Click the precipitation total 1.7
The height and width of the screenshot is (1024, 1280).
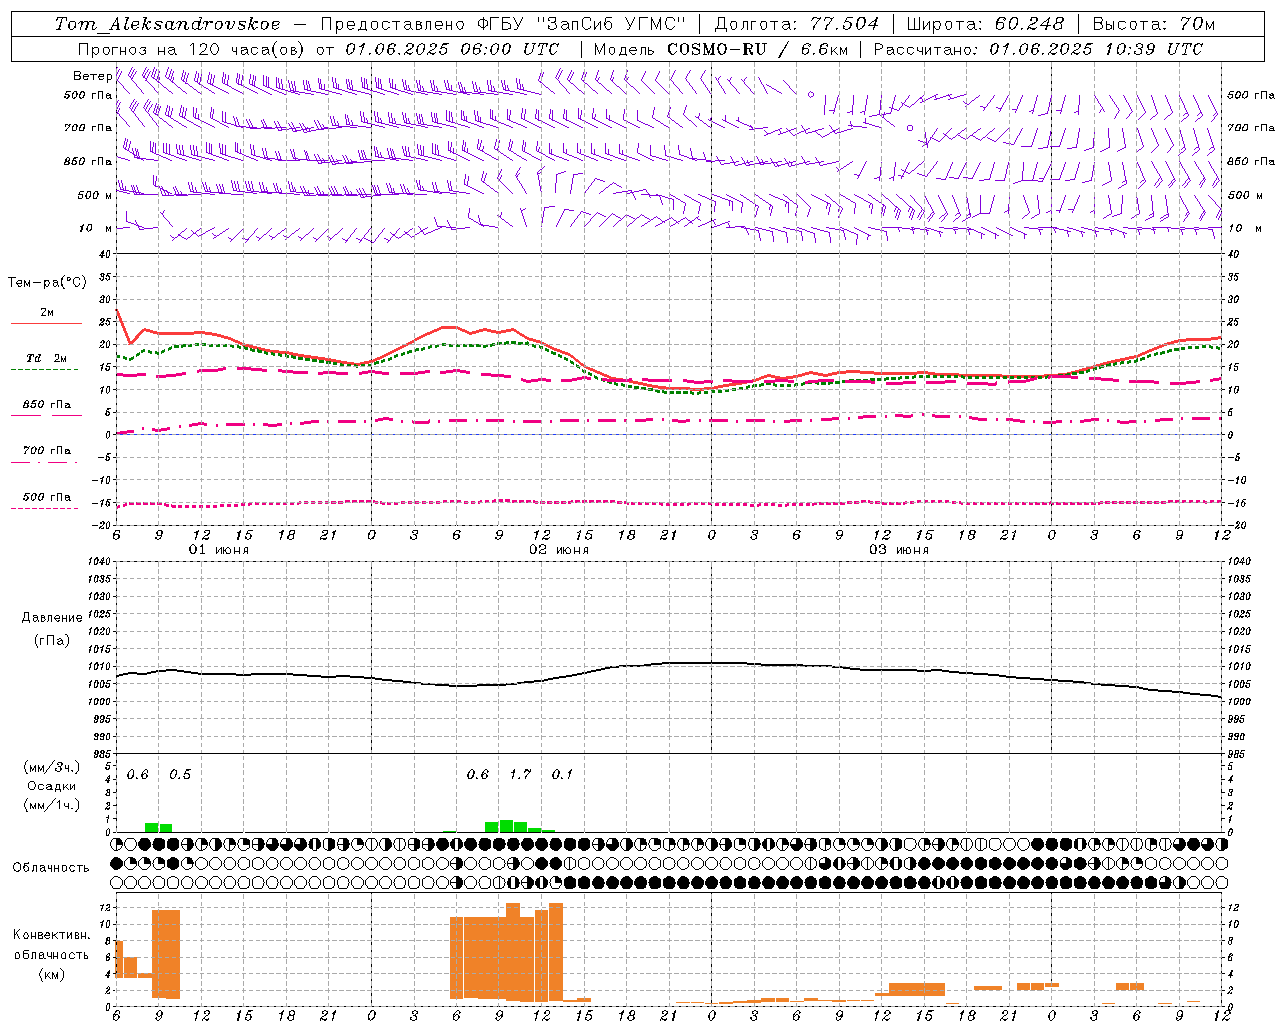520,775
